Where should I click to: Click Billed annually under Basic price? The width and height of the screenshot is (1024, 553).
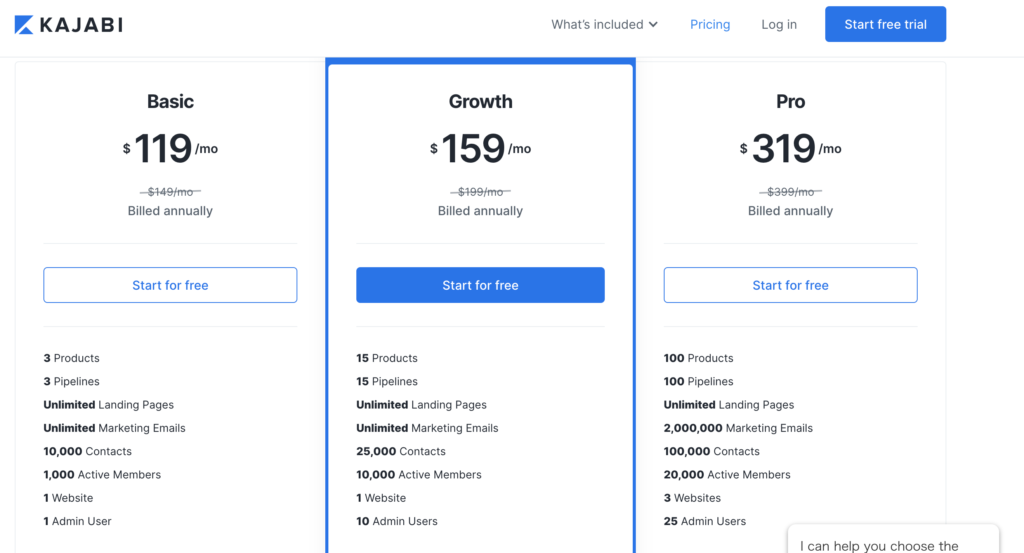tap(170, 211)
